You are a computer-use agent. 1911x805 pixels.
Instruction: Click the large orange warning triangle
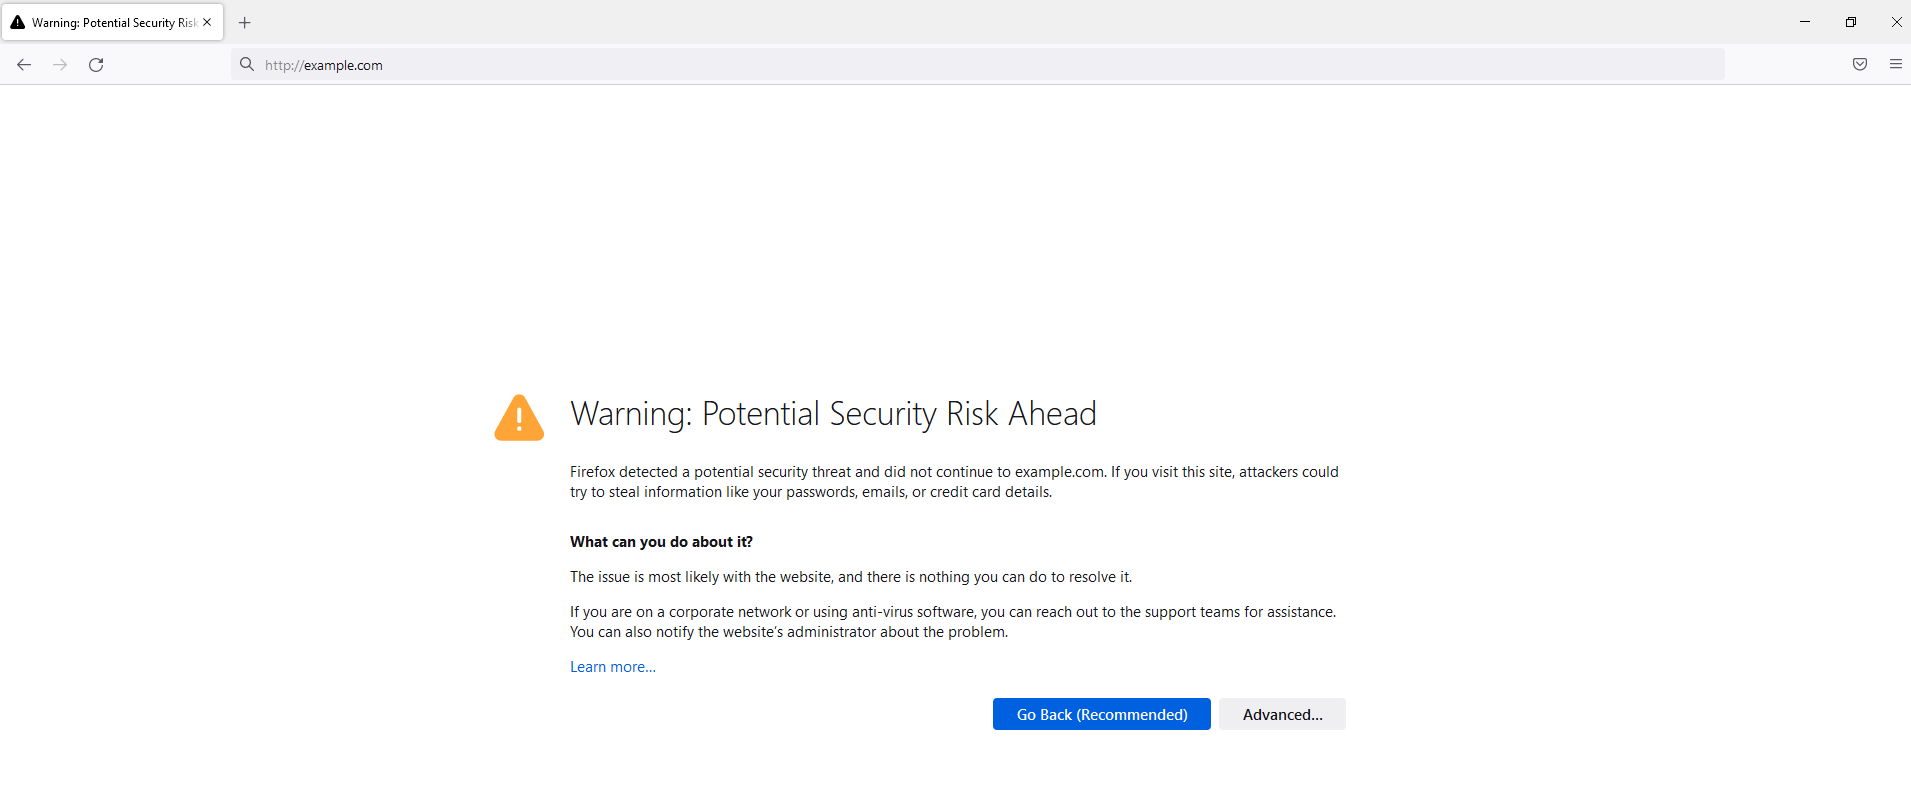pyautogui.click(x=519, y=418)
